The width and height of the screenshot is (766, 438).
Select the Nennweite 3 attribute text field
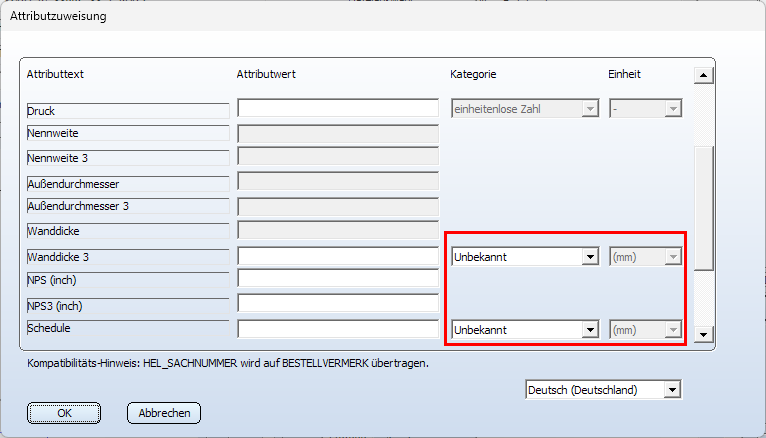click(x=128, y=158)
